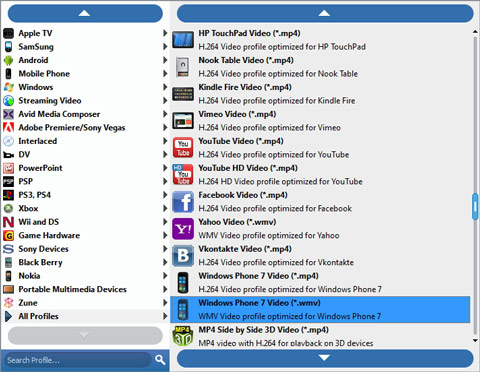
Task: Click the Avid Media Composer icon
Action: [x=8, y=114]
